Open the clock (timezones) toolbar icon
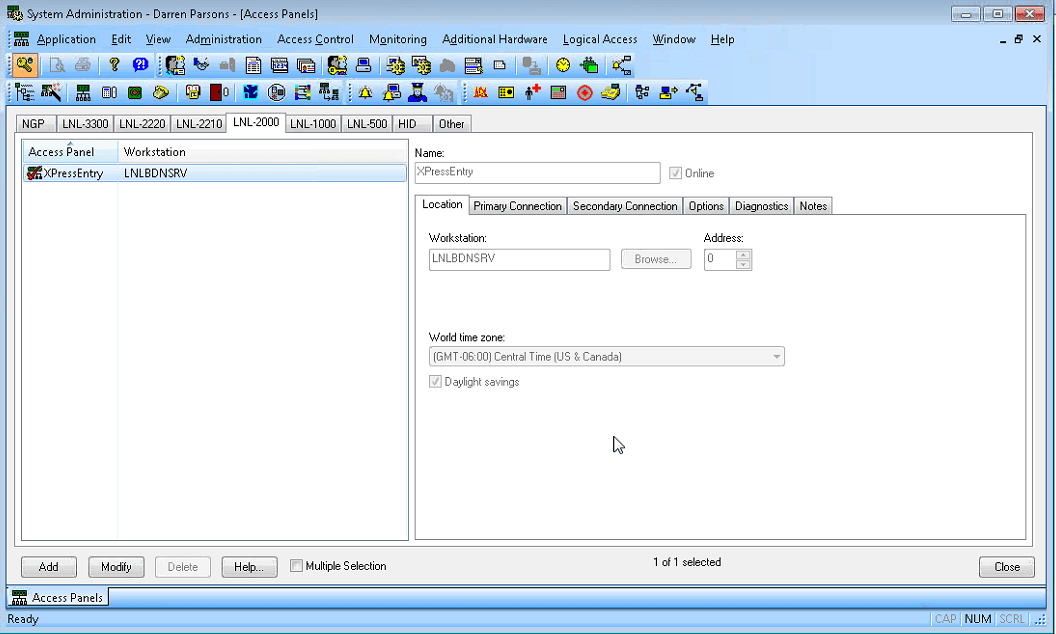This screenshot has height=634, width=1056. tap(563, 65)
